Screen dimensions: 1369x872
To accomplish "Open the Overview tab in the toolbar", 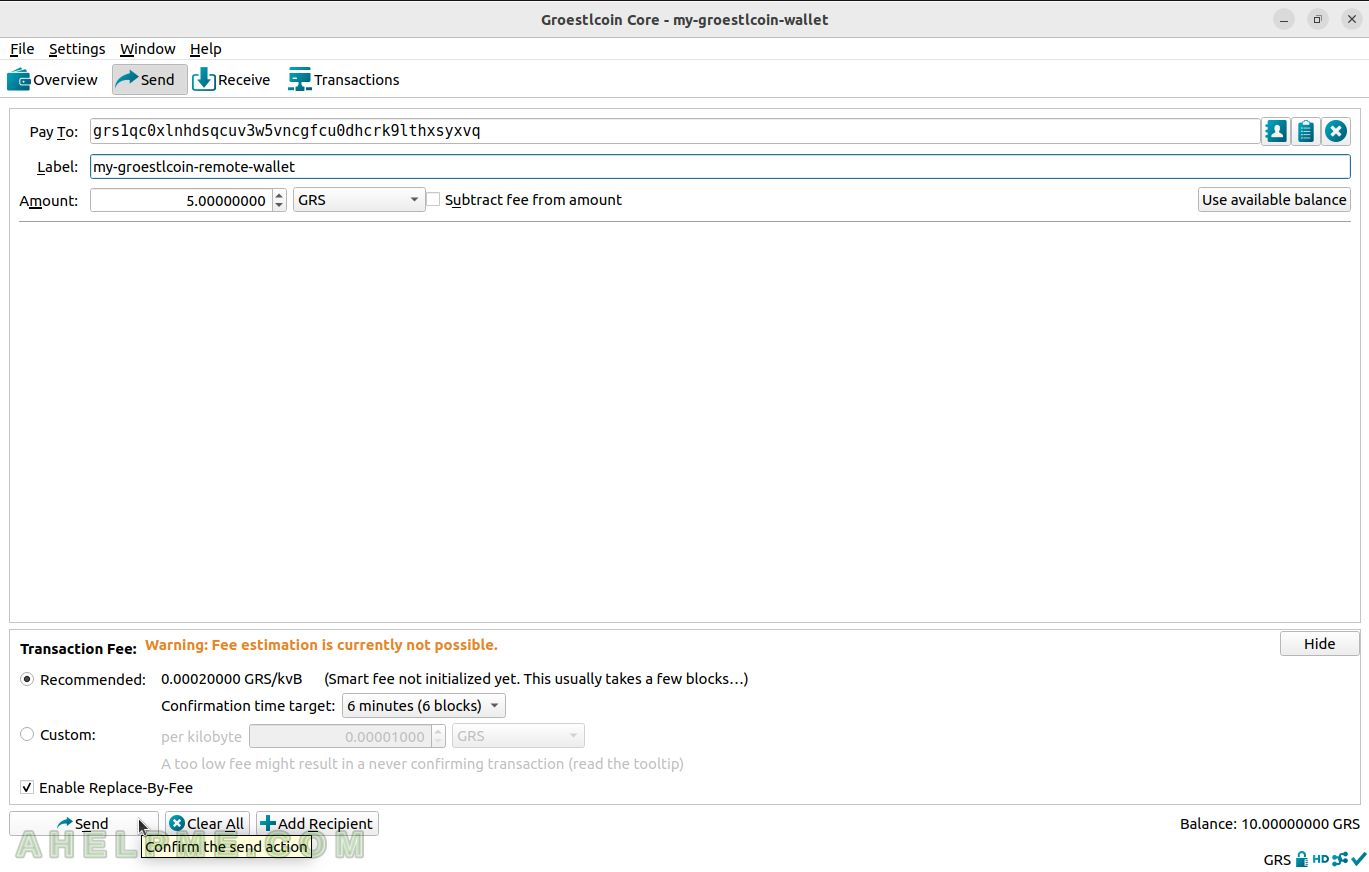I will coord(52,80).
